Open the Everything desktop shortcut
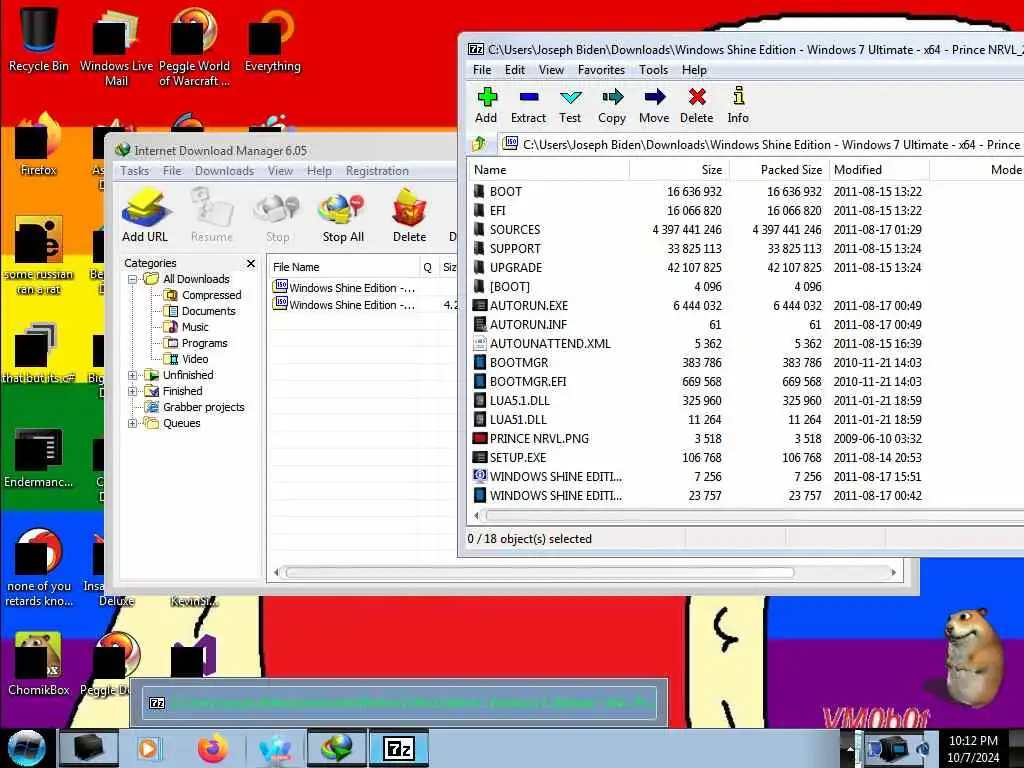Image resolution: width=1024 pixels, height=768 pixels. pyautogui.click(x=272, y=39)
